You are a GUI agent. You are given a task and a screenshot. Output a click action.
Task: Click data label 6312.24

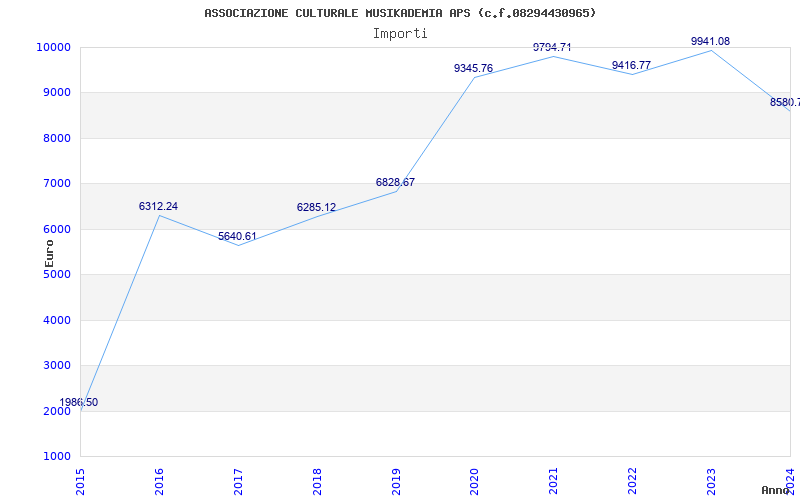click(x=158, y=207)
